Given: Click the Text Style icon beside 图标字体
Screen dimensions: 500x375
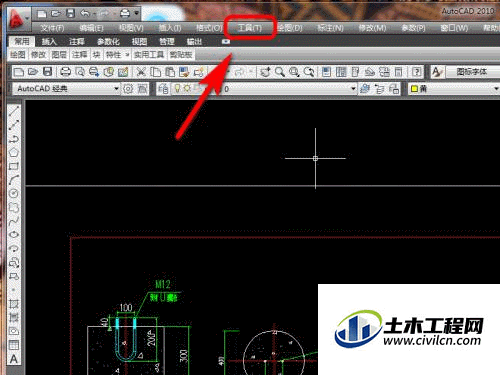Looking at the screenshot, I should [x=437, y=72].
